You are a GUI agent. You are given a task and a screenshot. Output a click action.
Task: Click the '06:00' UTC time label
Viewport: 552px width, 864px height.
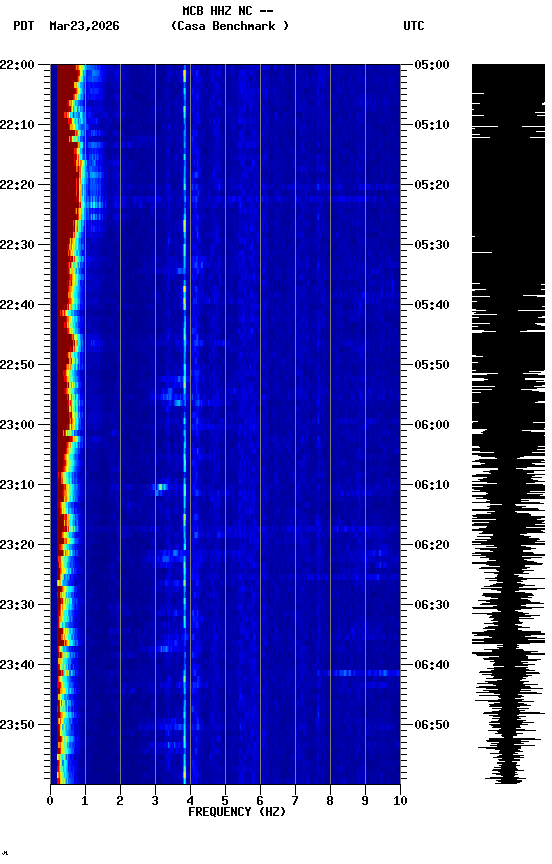[x=432, y=425]
